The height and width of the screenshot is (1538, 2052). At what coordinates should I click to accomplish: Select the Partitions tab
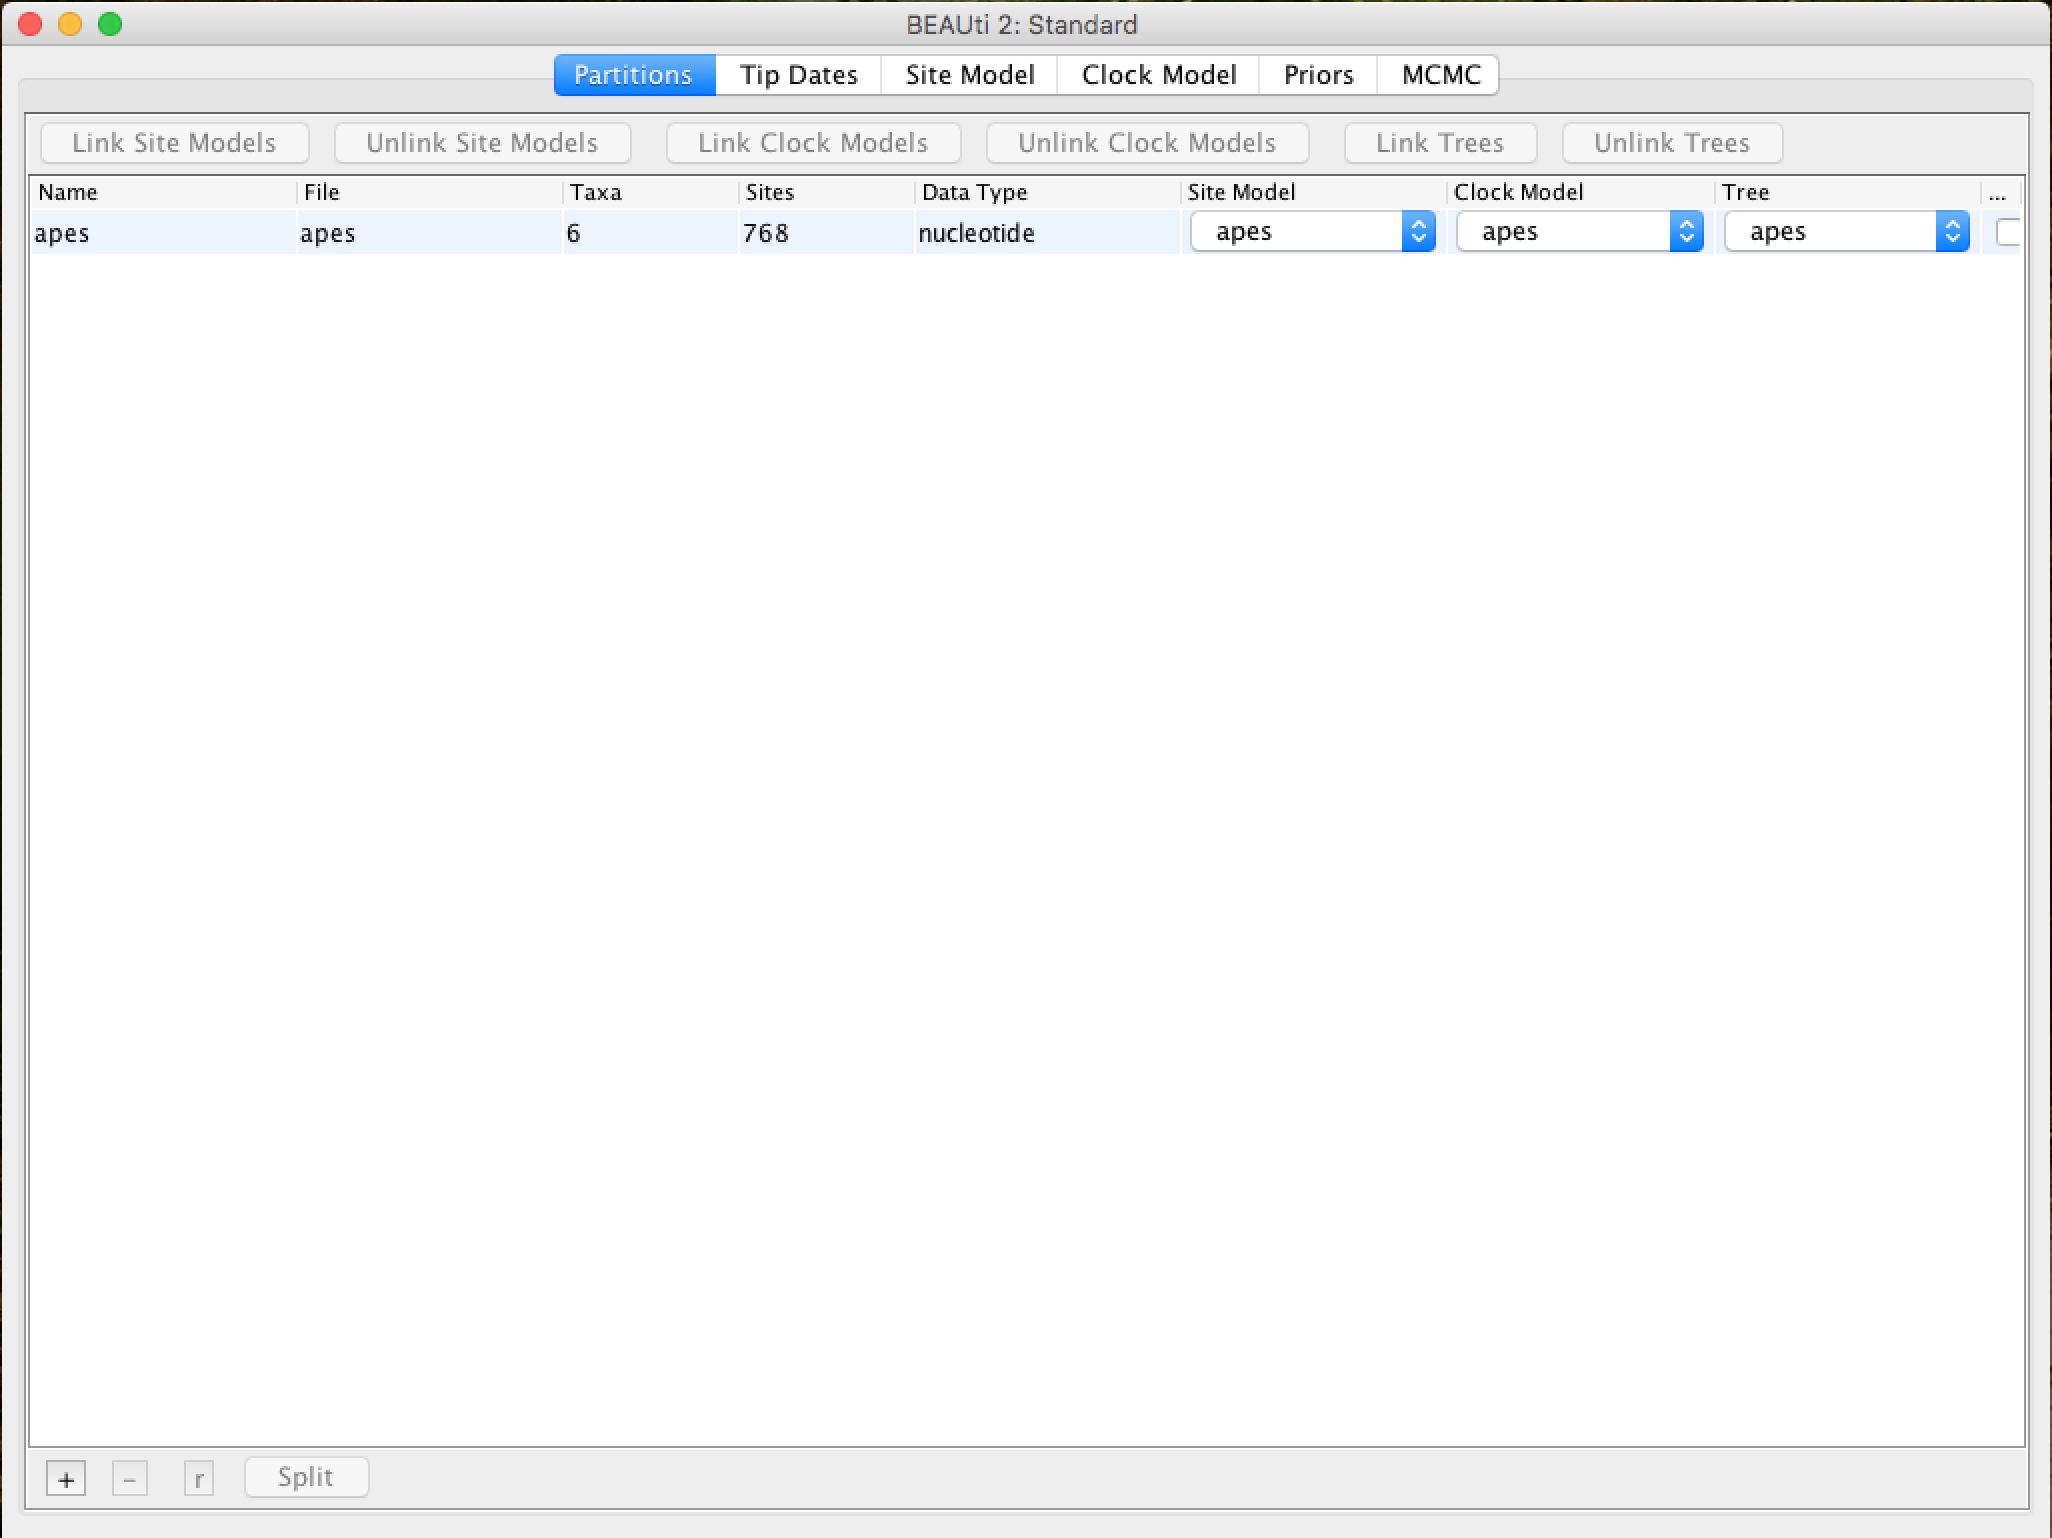(x=634, y=75)
